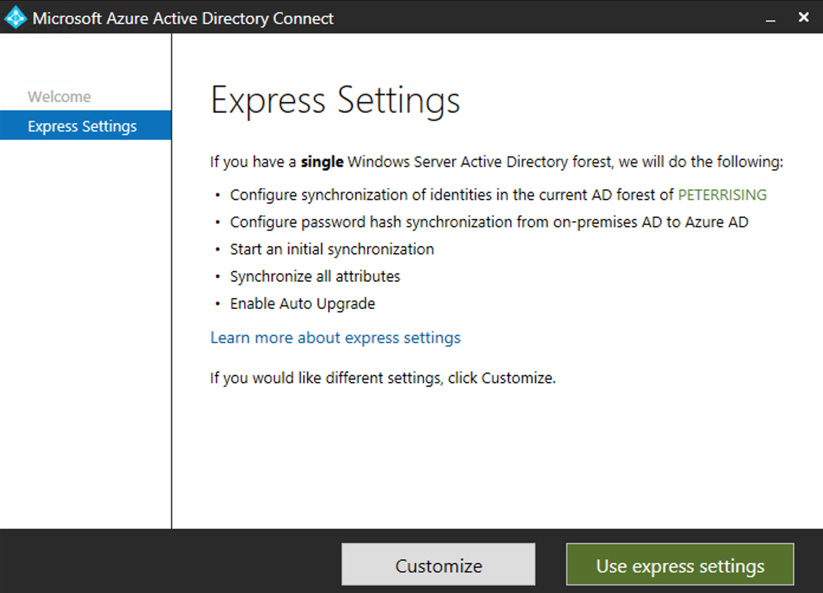
Task: Open Learn more about express settings link
Action: (335, 338)
